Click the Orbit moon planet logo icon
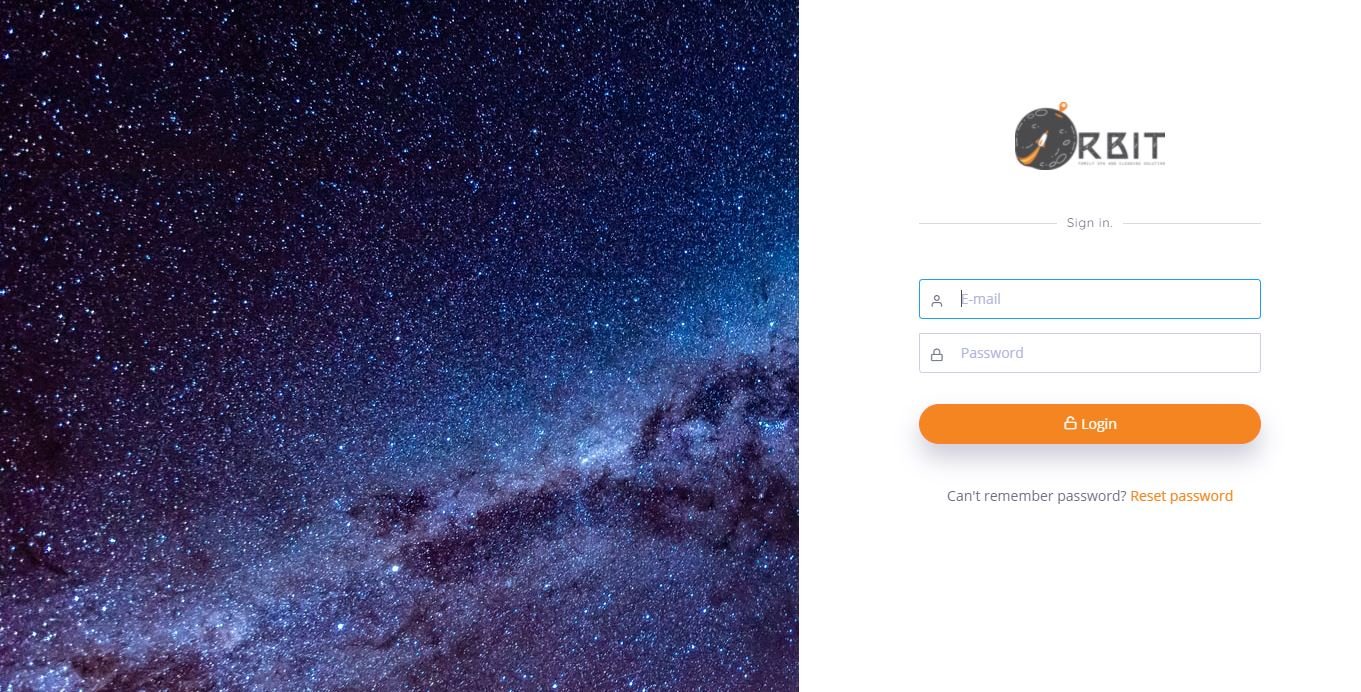Screen dimensions: 1361x692 [1046, 138]
